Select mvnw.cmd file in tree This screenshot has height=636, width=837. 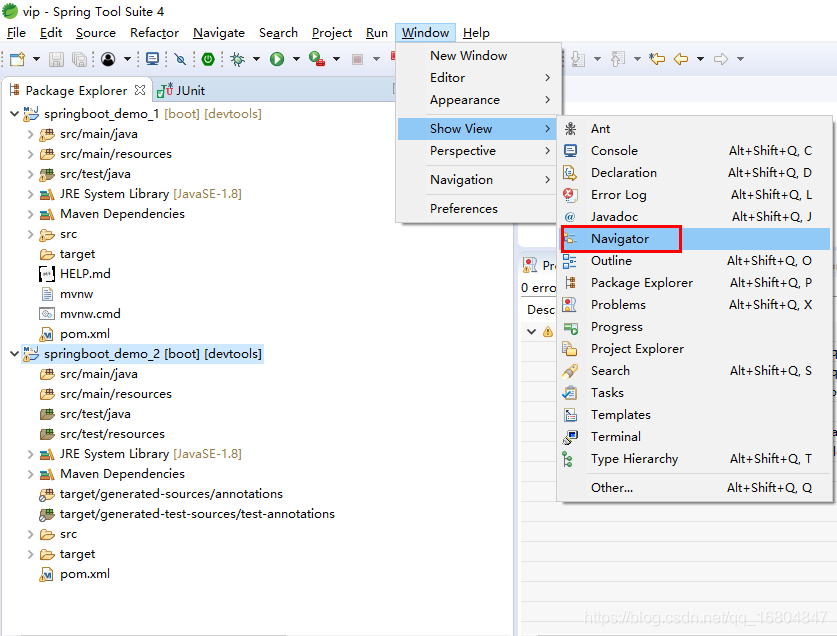pyautogui.click(x=80, y=314)
